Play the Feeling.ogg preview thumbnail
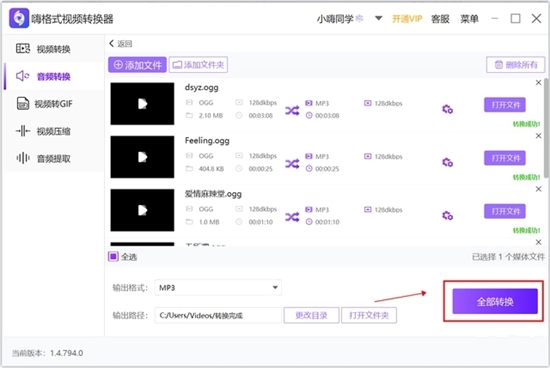The image size is (550, 368). (142, 157)
